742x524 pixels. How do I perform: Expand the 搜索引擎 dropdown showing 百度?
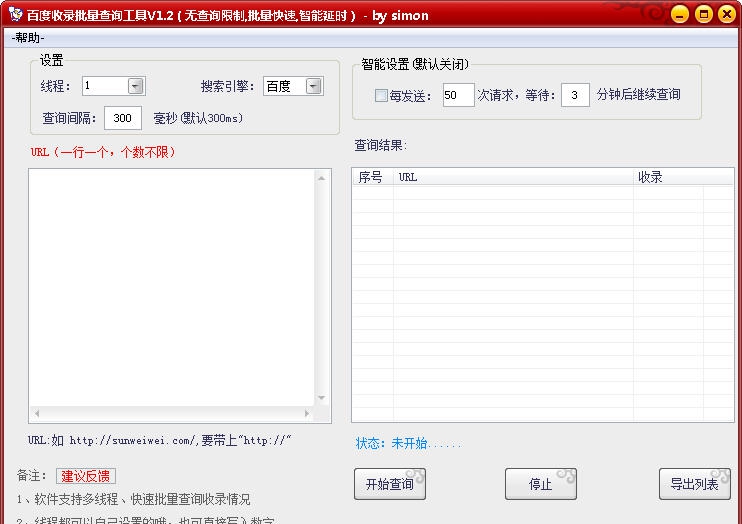pos(314,86)
